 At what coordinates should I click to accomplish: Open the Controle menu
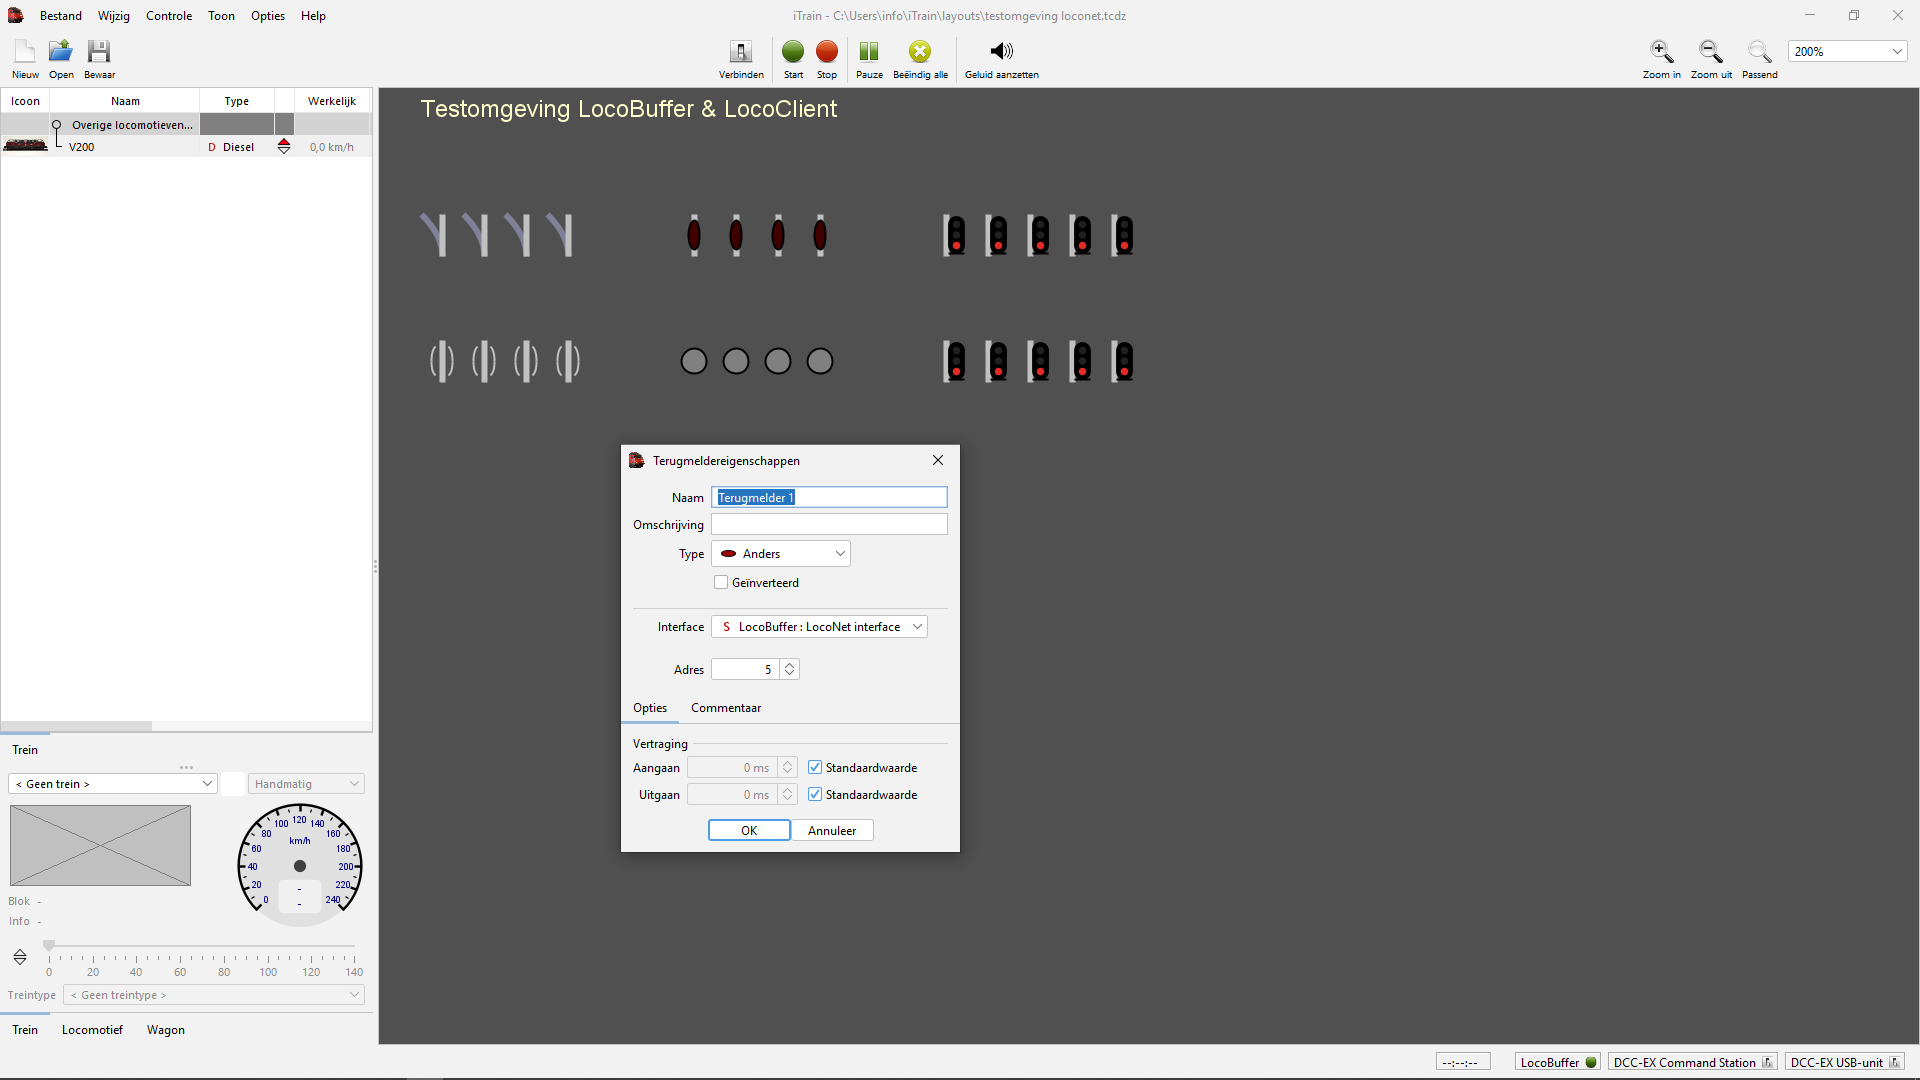pos(168,16)
